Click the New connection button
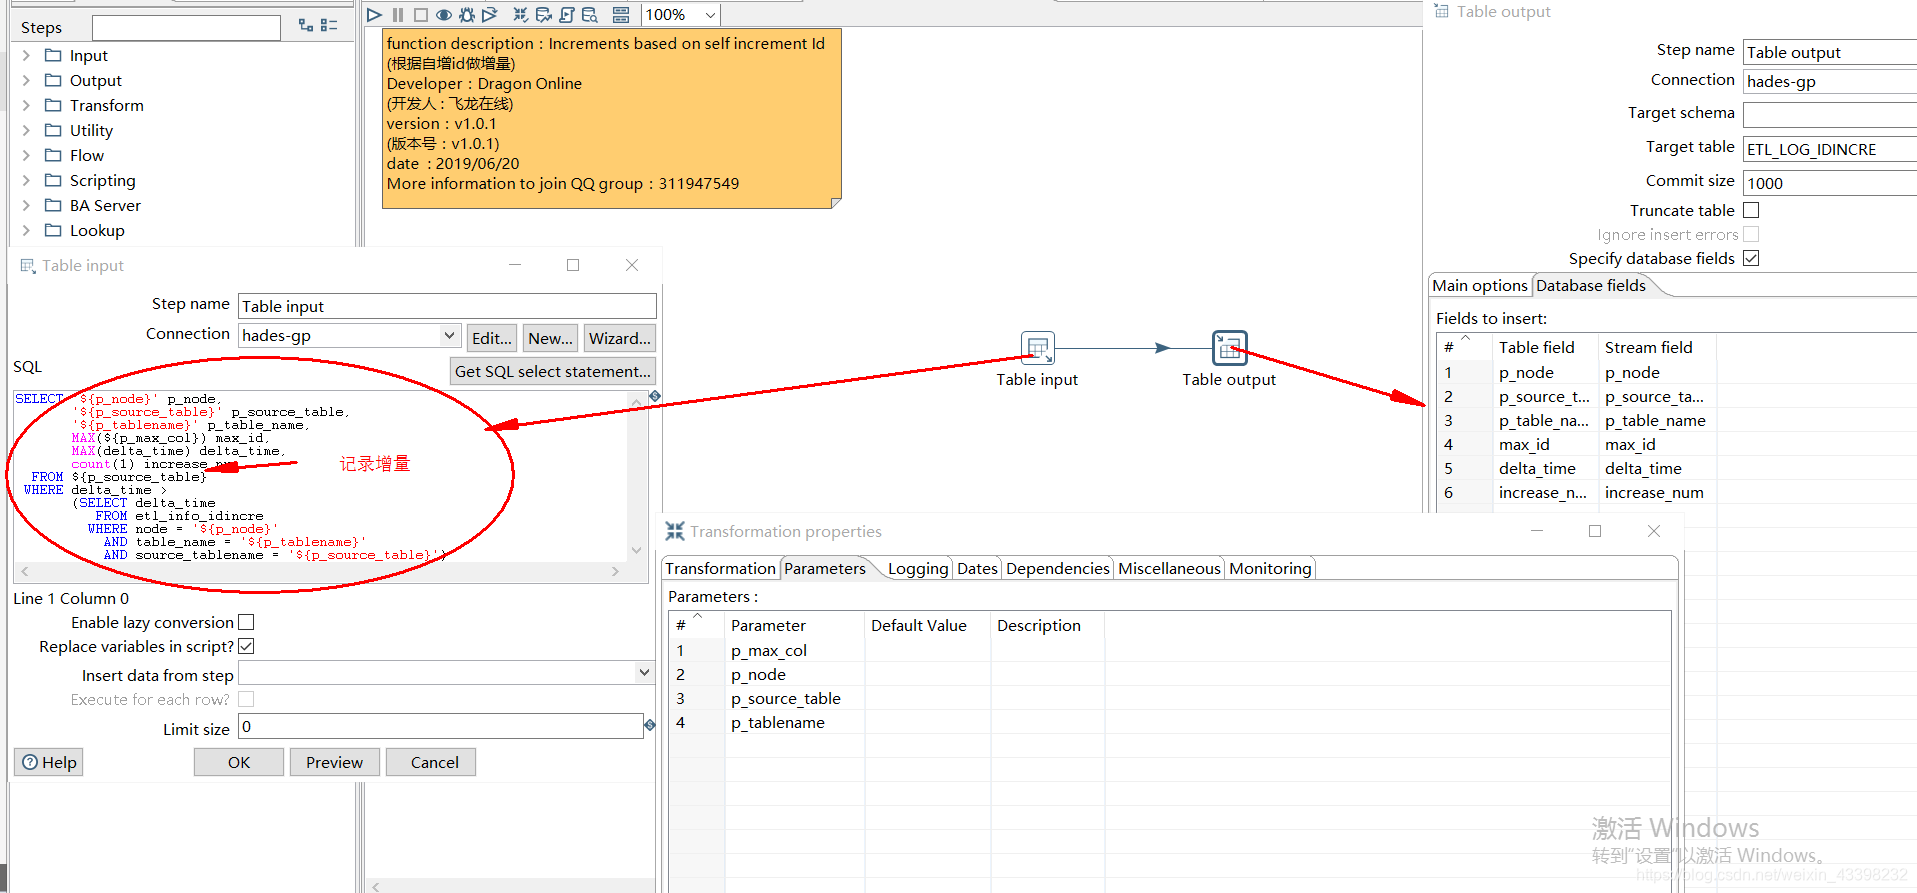Screen dimensions: 1917x893 (x=550, y=338)
